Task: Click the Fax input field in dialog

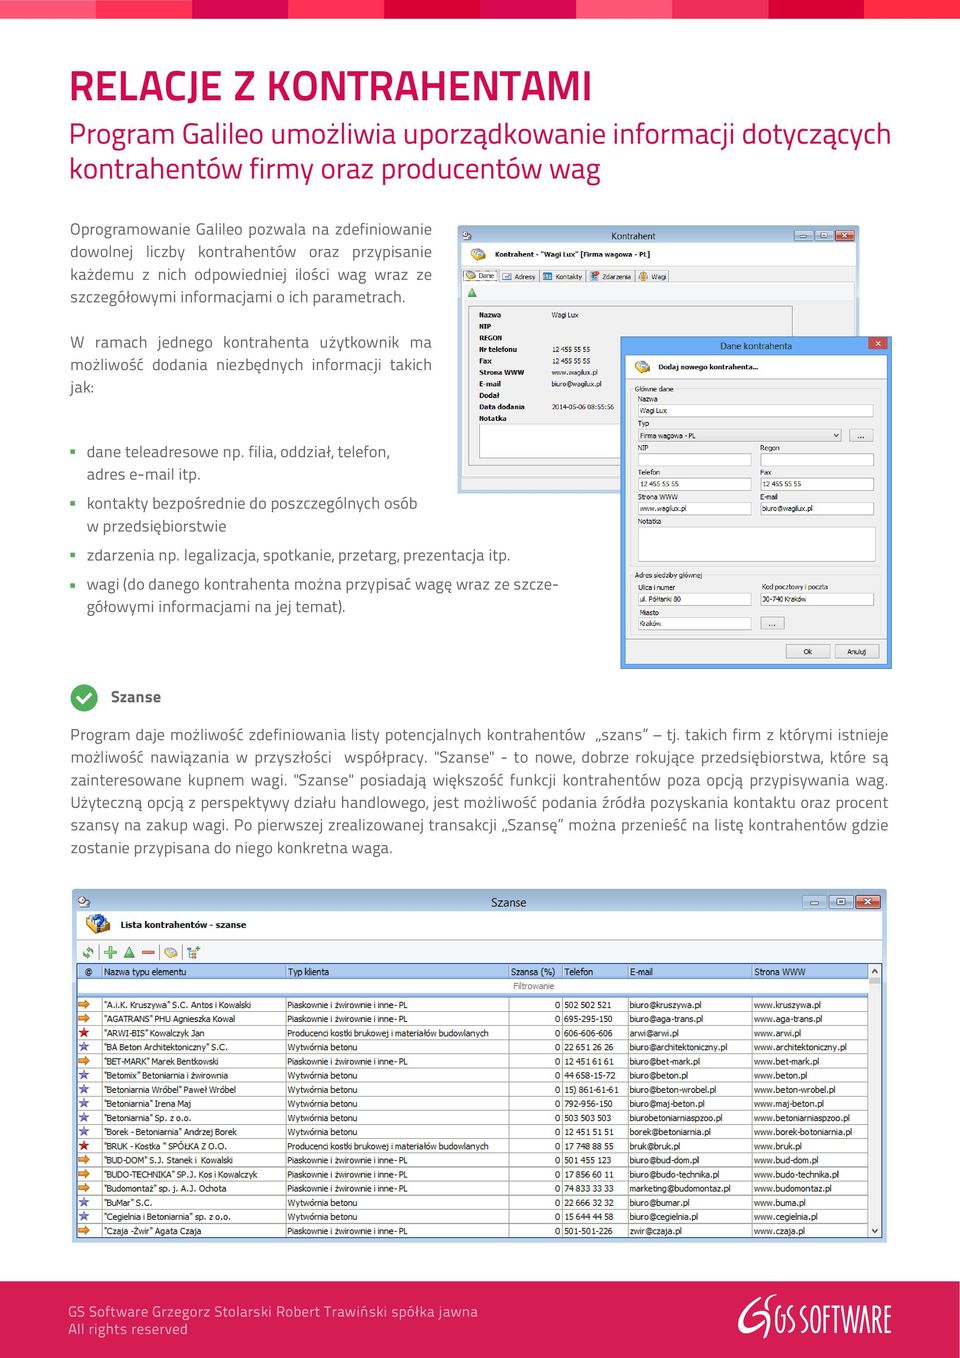Action: (x=817, y=484)
